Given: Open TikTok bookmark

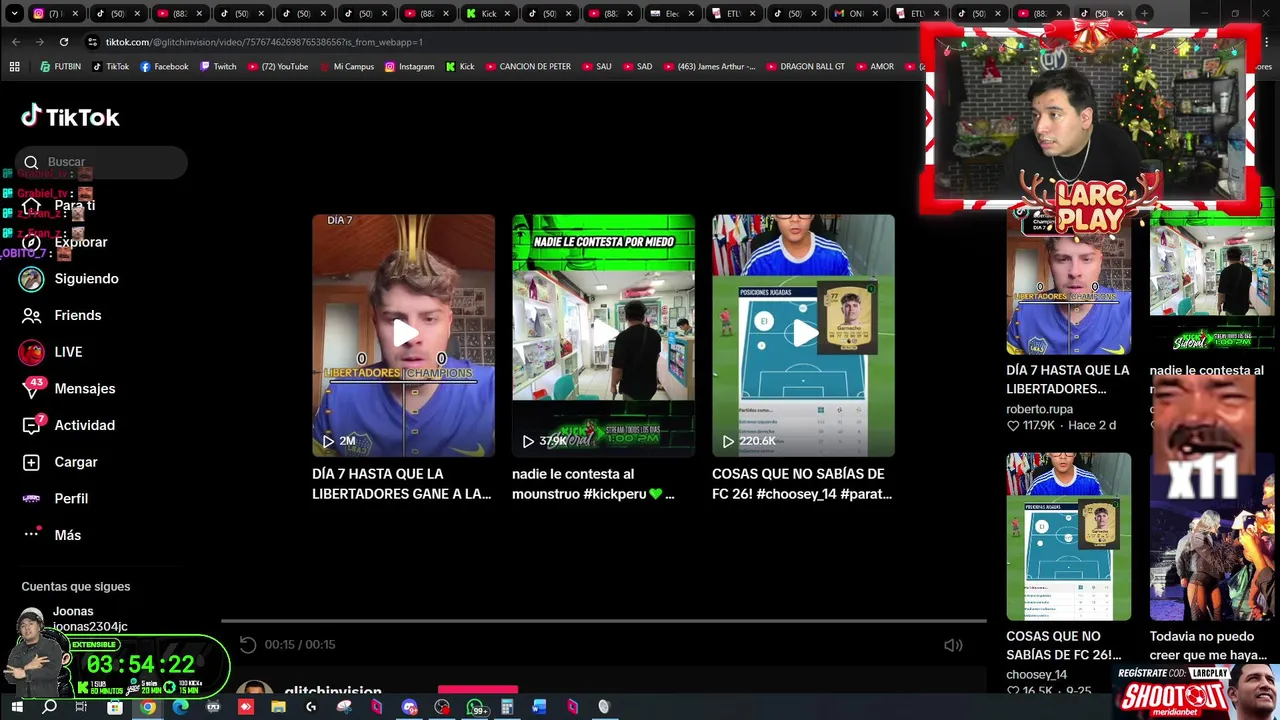Looking at the screenshot, I should [x=111, y=67].
